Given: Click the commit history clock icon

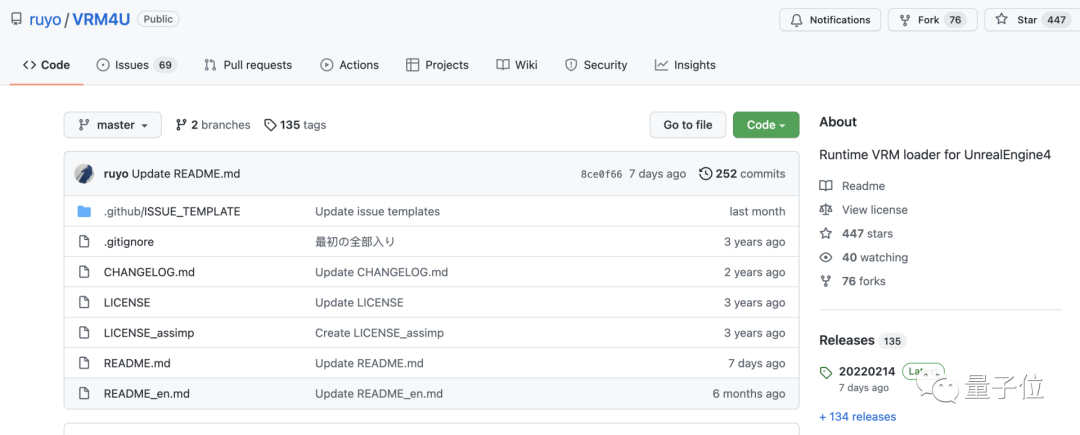Looking at the screenshot, I should (x=705, y=174).
